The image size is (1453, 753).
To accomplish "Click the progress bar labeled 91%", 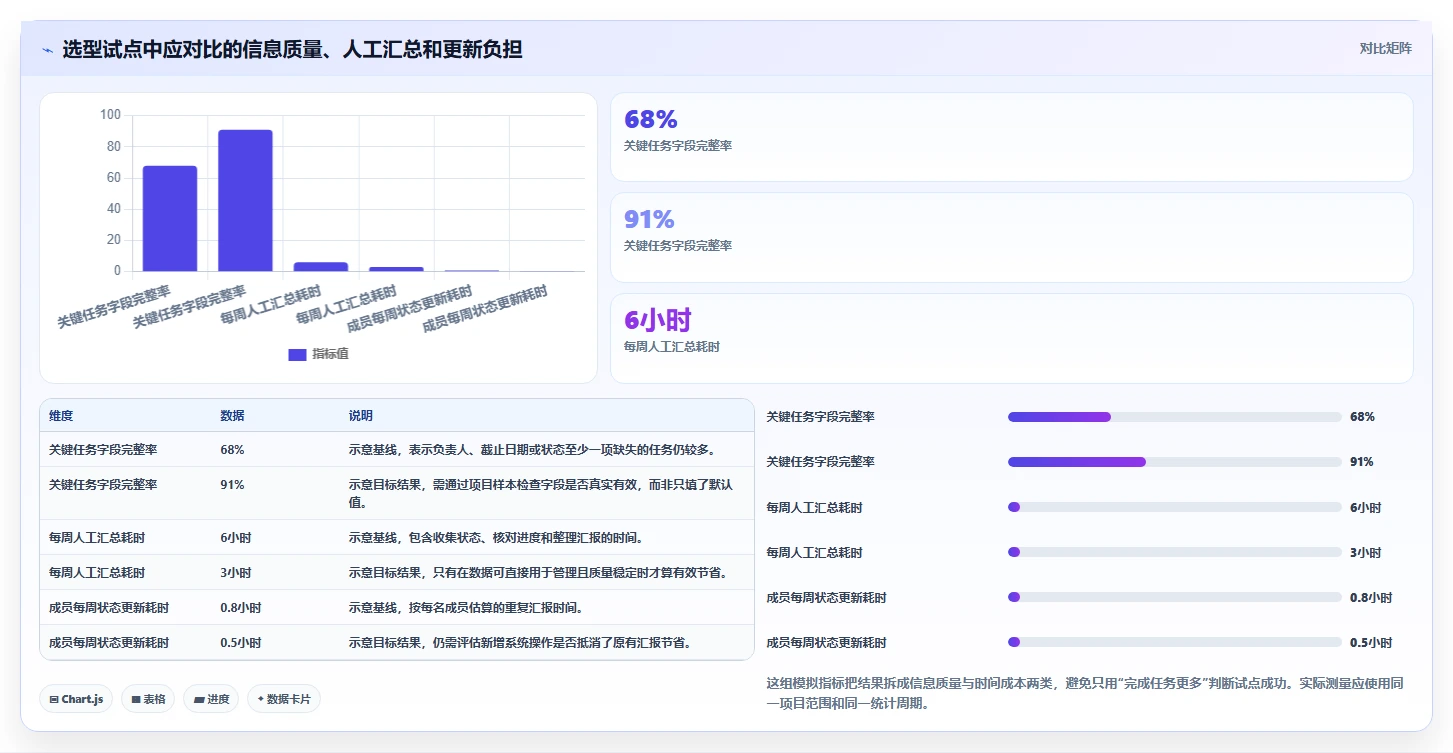I will click(1175, 462).
